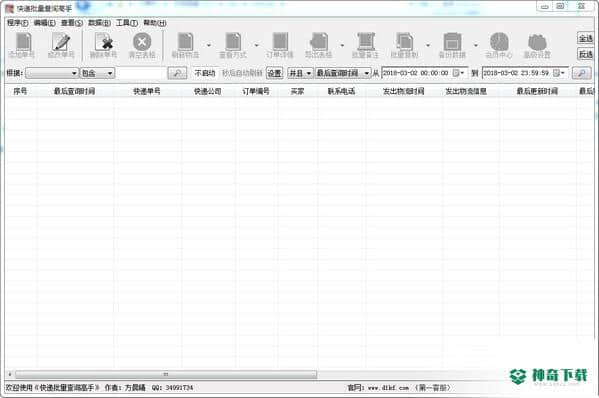Screen dimensions: 599x398
Task: Click the 发出物流时间 column header
Action: pyautogui.click(x=404, y=91)
